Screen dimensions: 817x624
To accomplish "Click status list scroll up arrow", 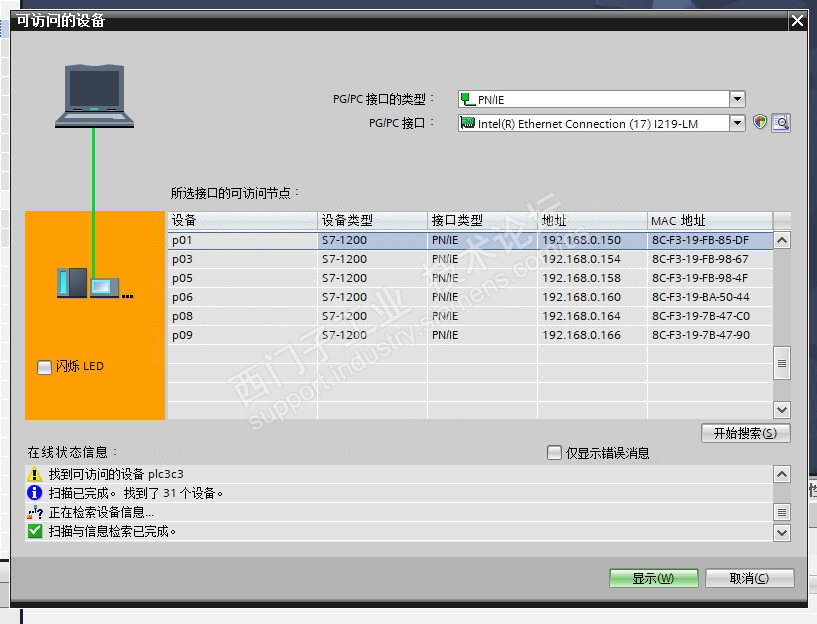I will pos(782,474).
